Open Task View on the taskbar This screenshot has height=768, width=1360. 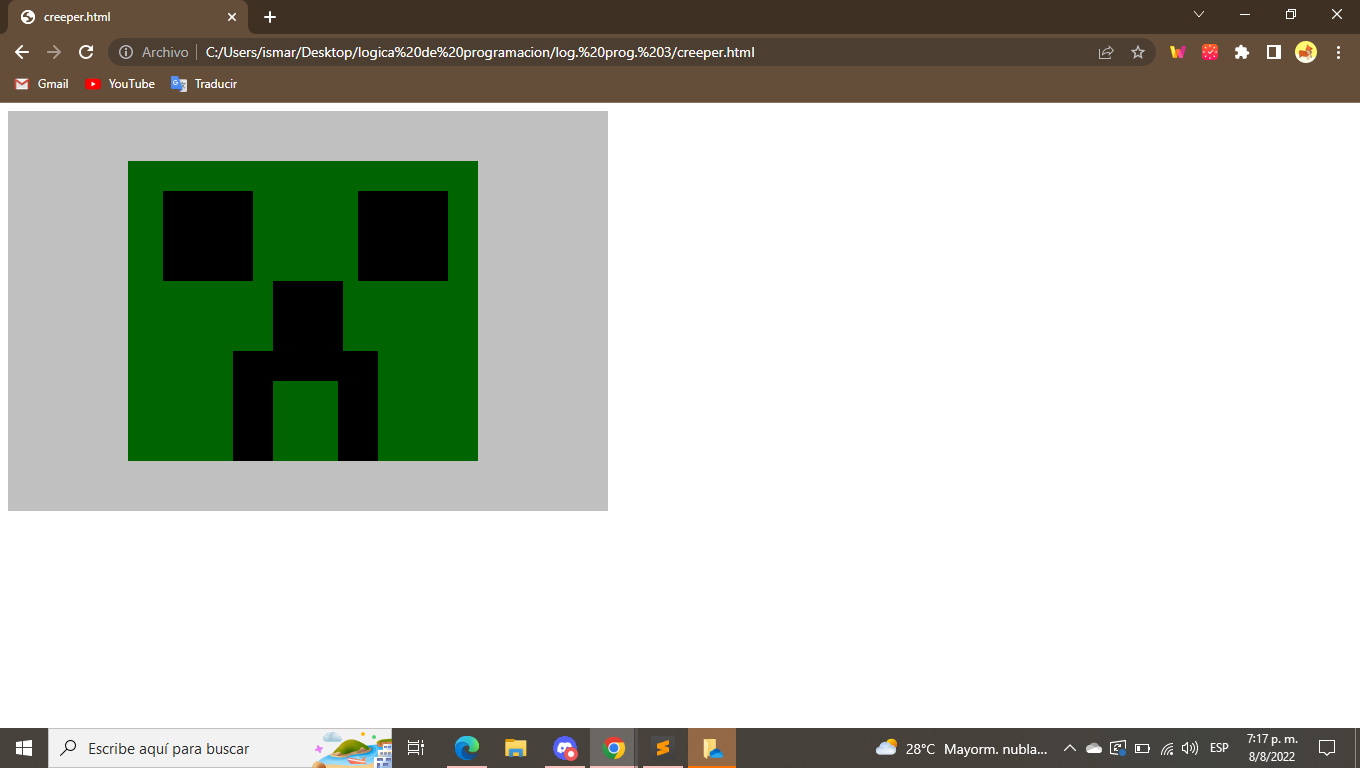(x=416, y=748)
